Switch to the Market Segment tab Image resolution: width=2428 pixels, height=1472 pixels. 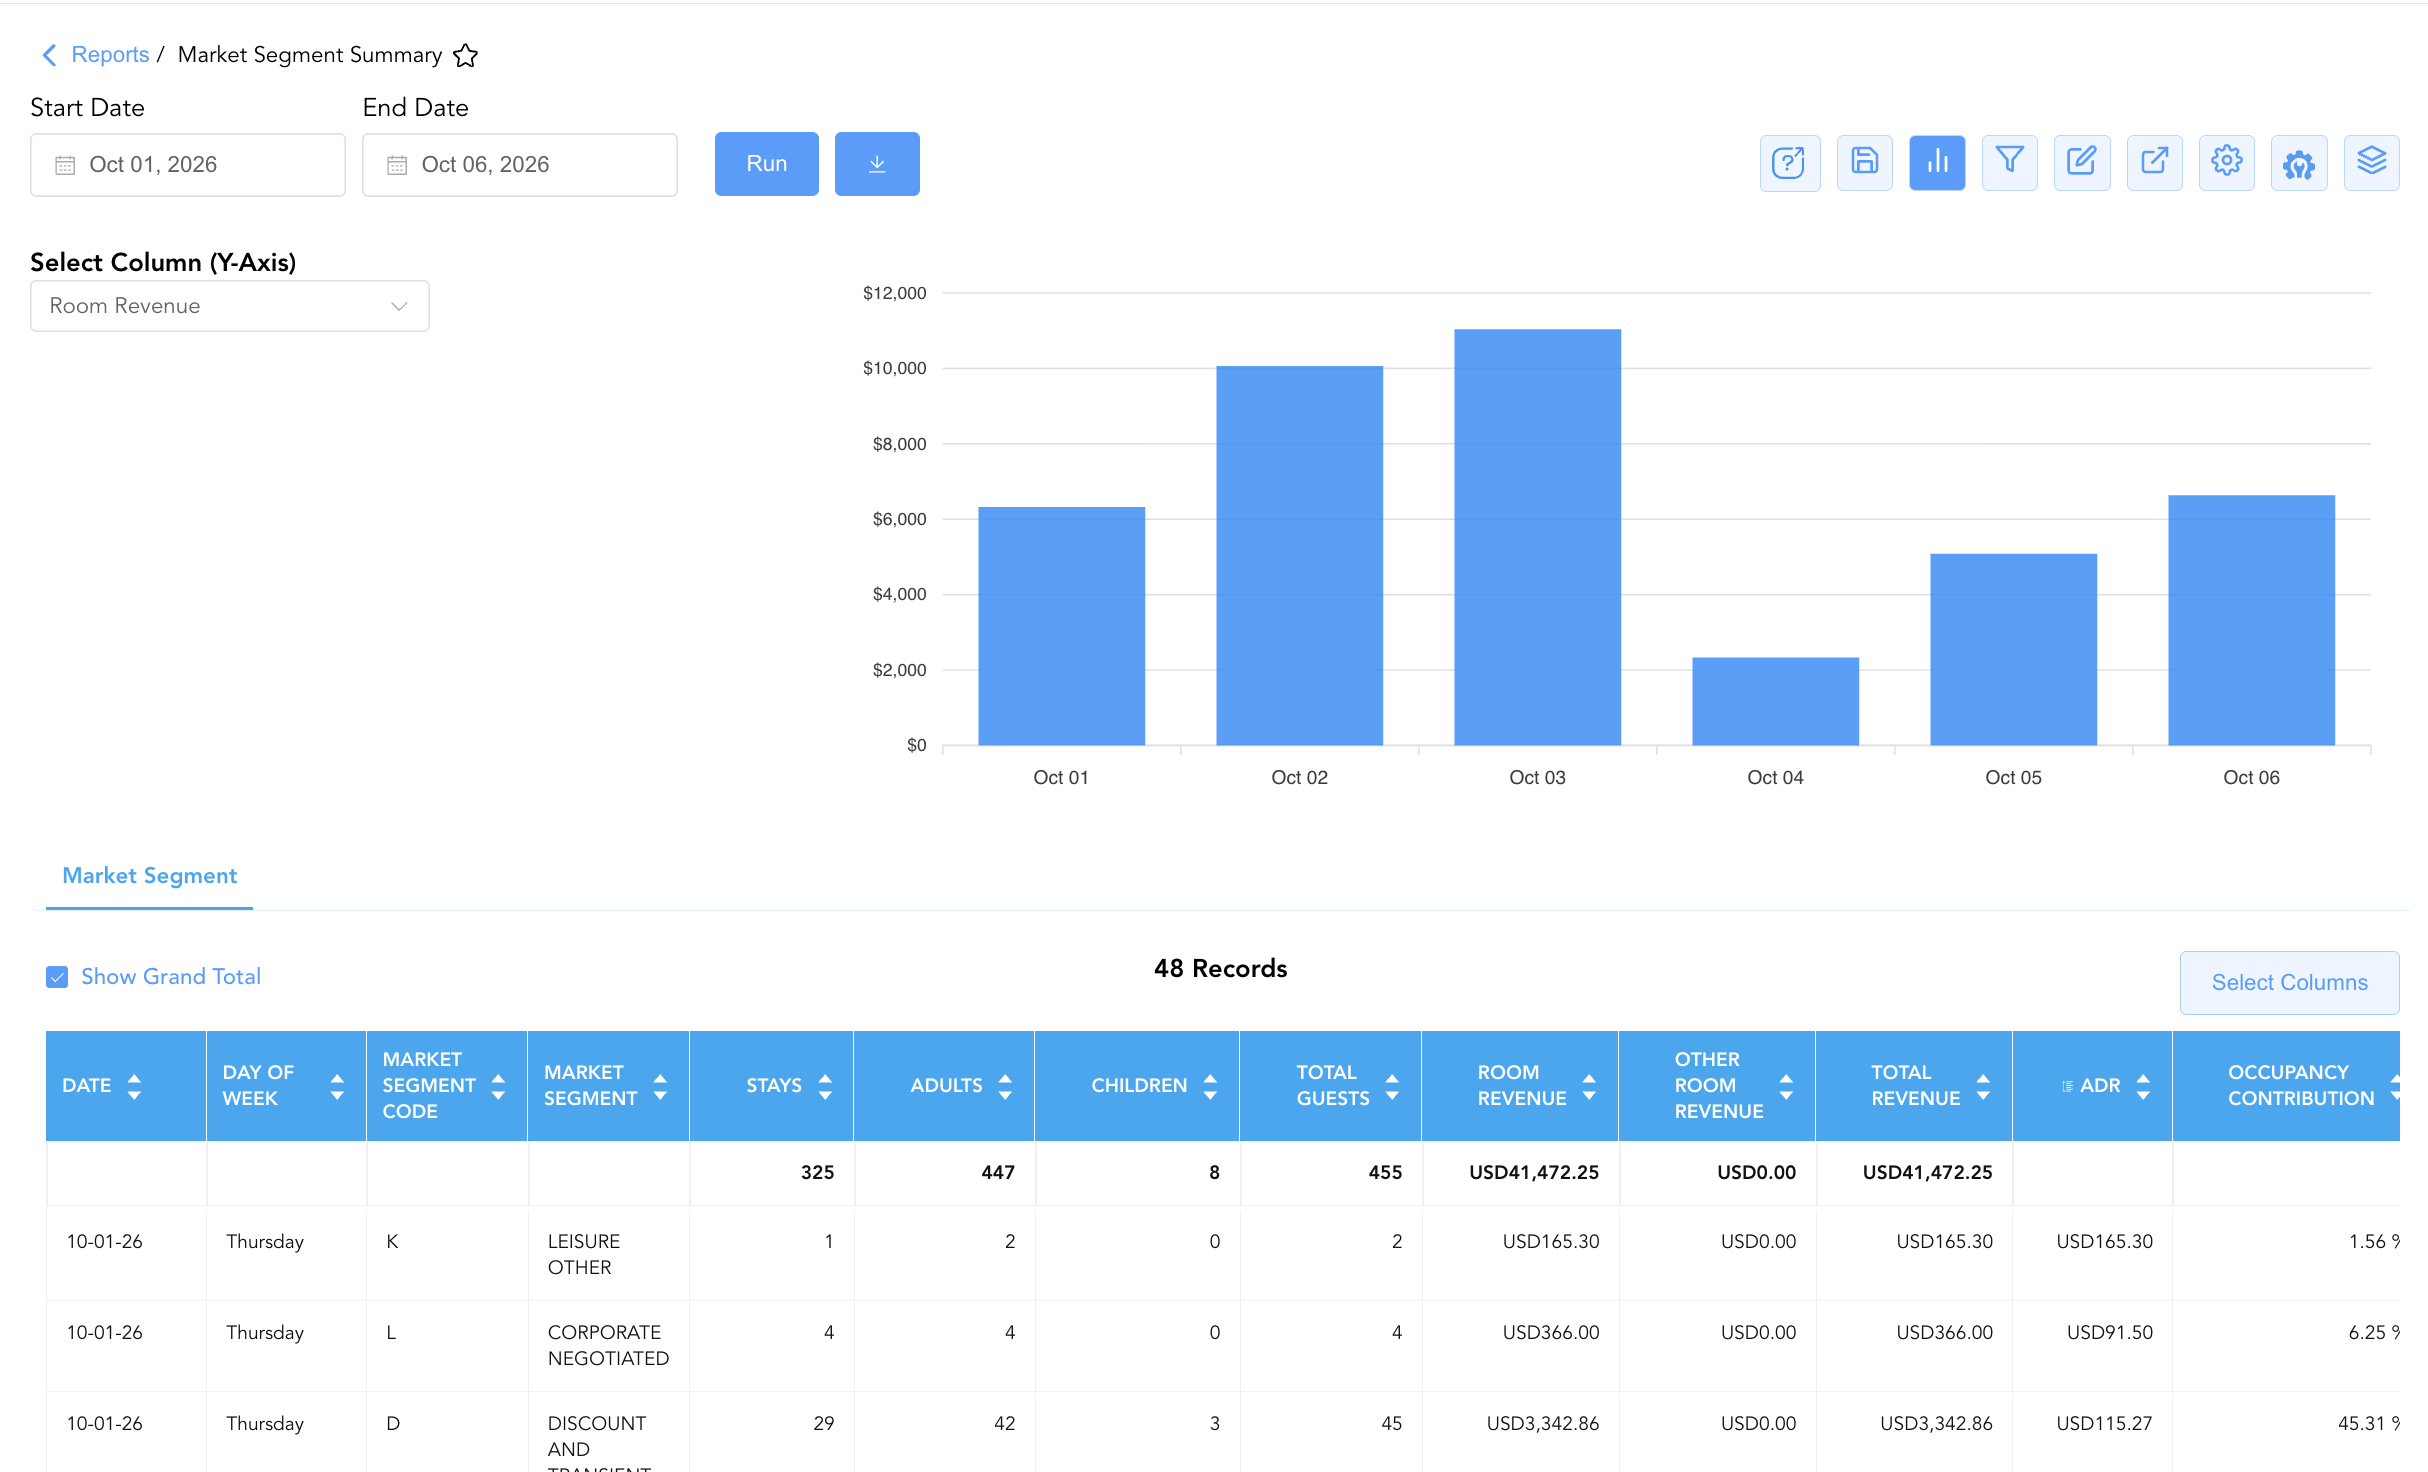tap(150, 876)
